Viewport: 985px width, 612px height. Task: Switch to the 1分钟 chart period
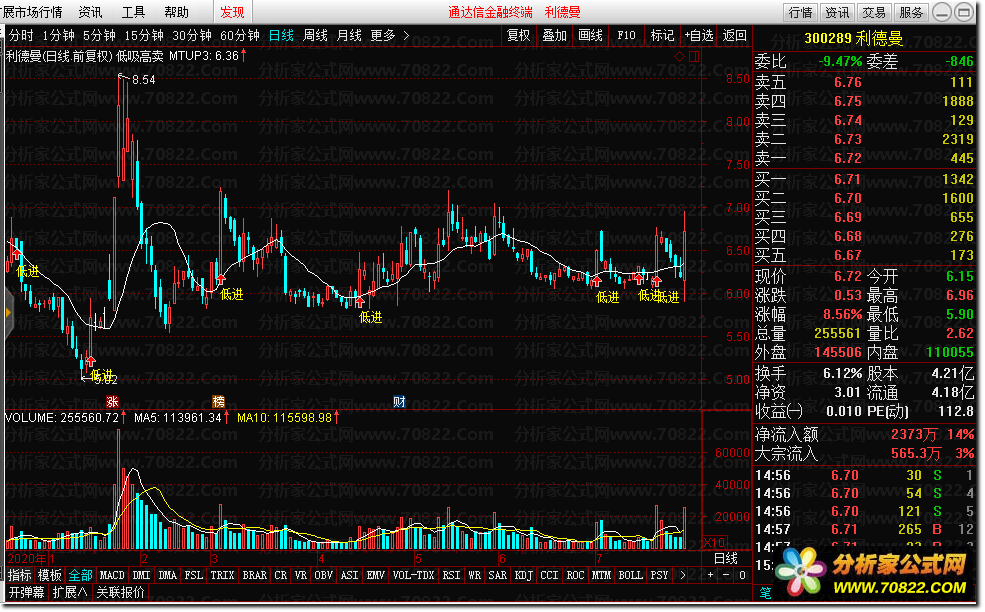[x=58, y=36]
